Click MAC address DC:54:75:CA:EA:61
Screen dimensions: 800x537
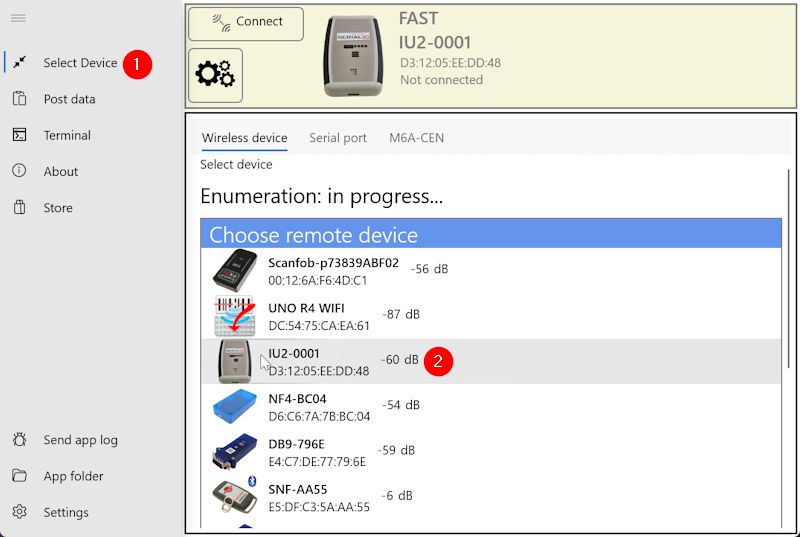319,326
